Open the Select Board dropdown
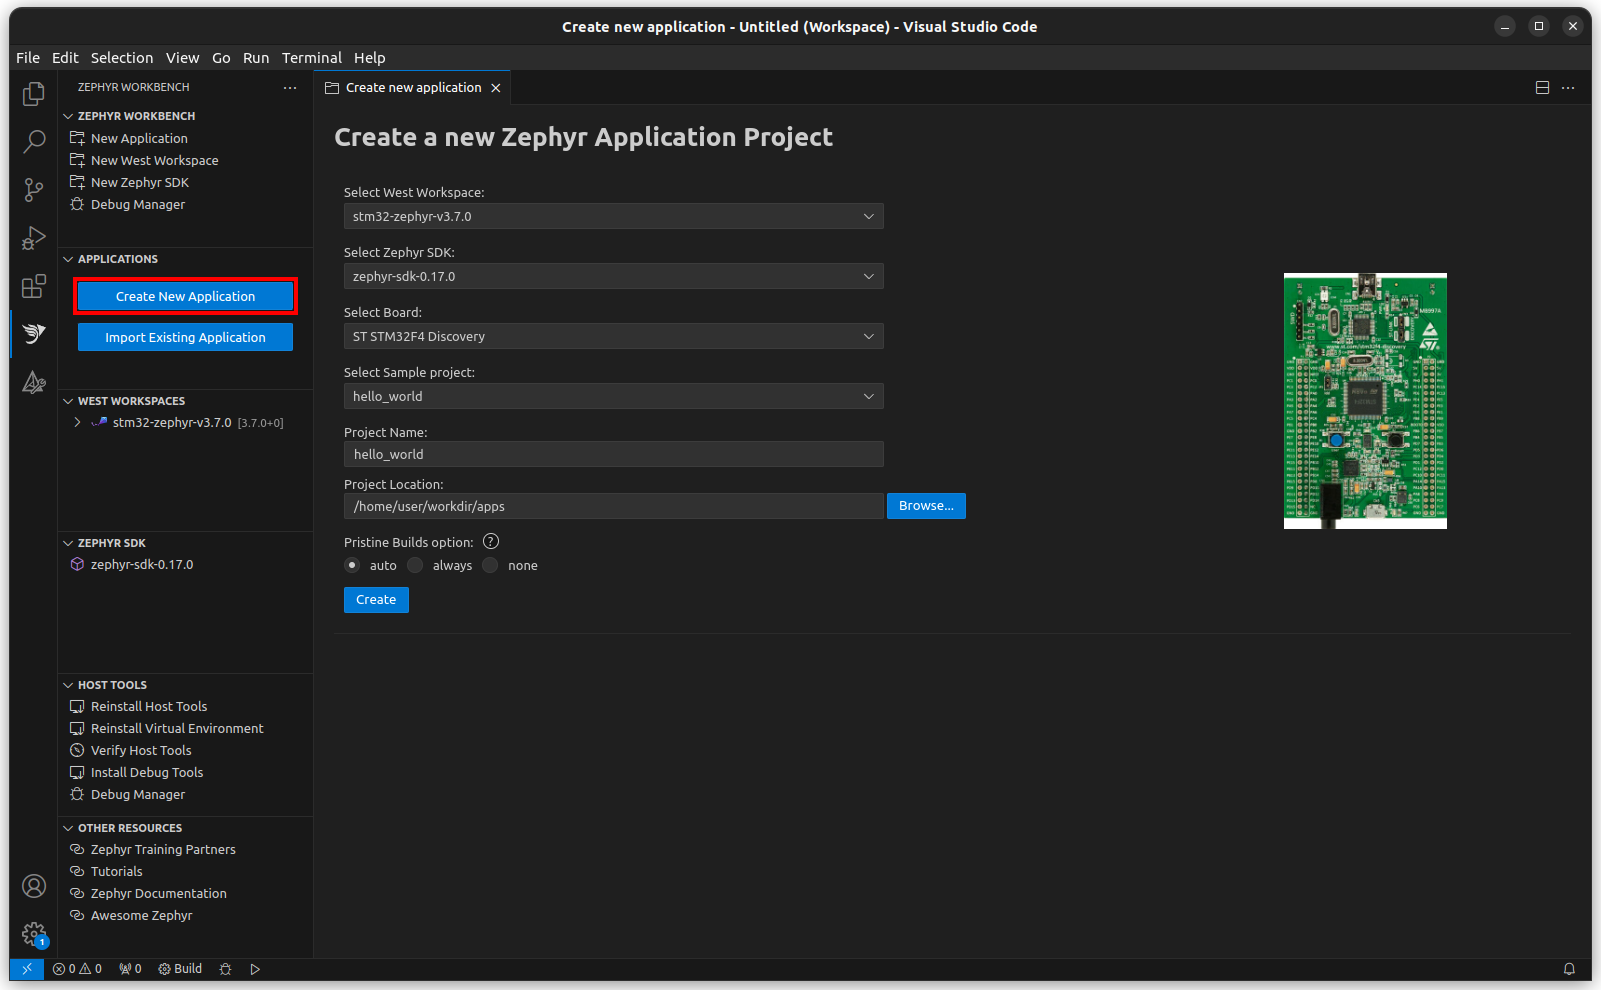The image size is (1601, 990). pyautogui.click(x=613, y=336)
